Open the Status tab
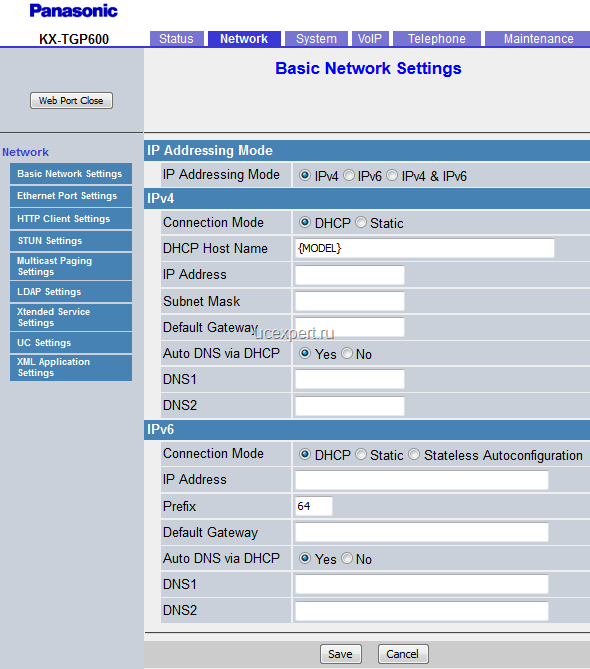 point(176,39)
